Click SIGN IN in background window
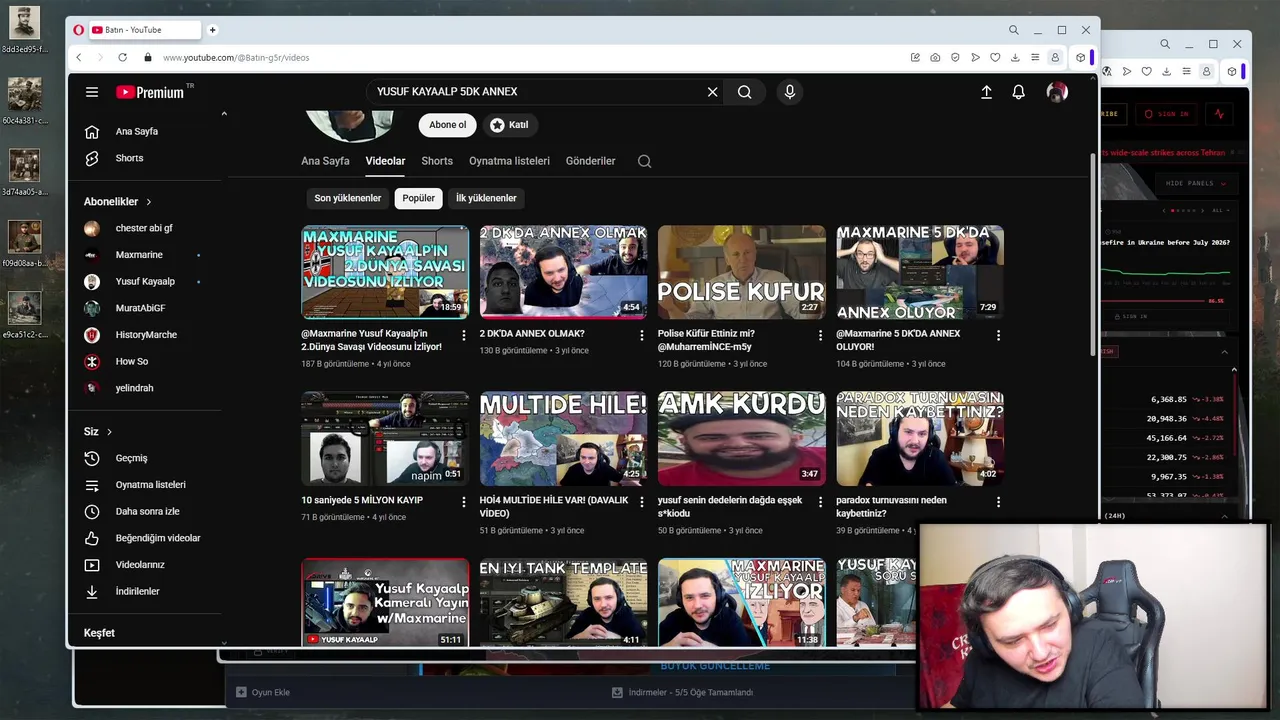The image size is (1280, 720). (1166, 114)
